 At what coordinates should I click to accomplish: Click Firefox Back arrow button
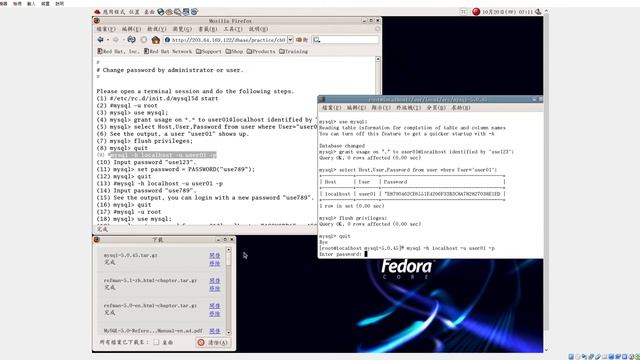100,40
